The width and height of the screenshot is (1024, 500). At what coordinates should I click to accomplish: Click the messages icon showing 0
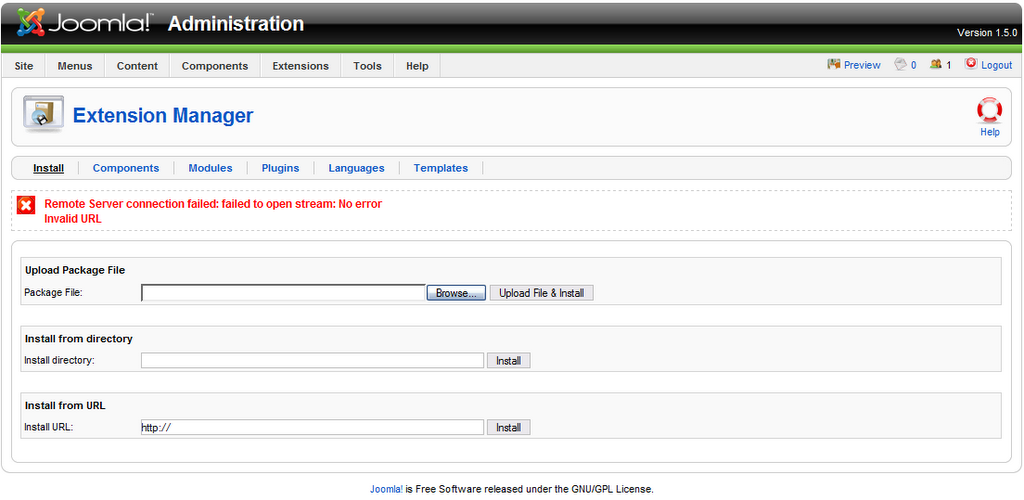901,65
